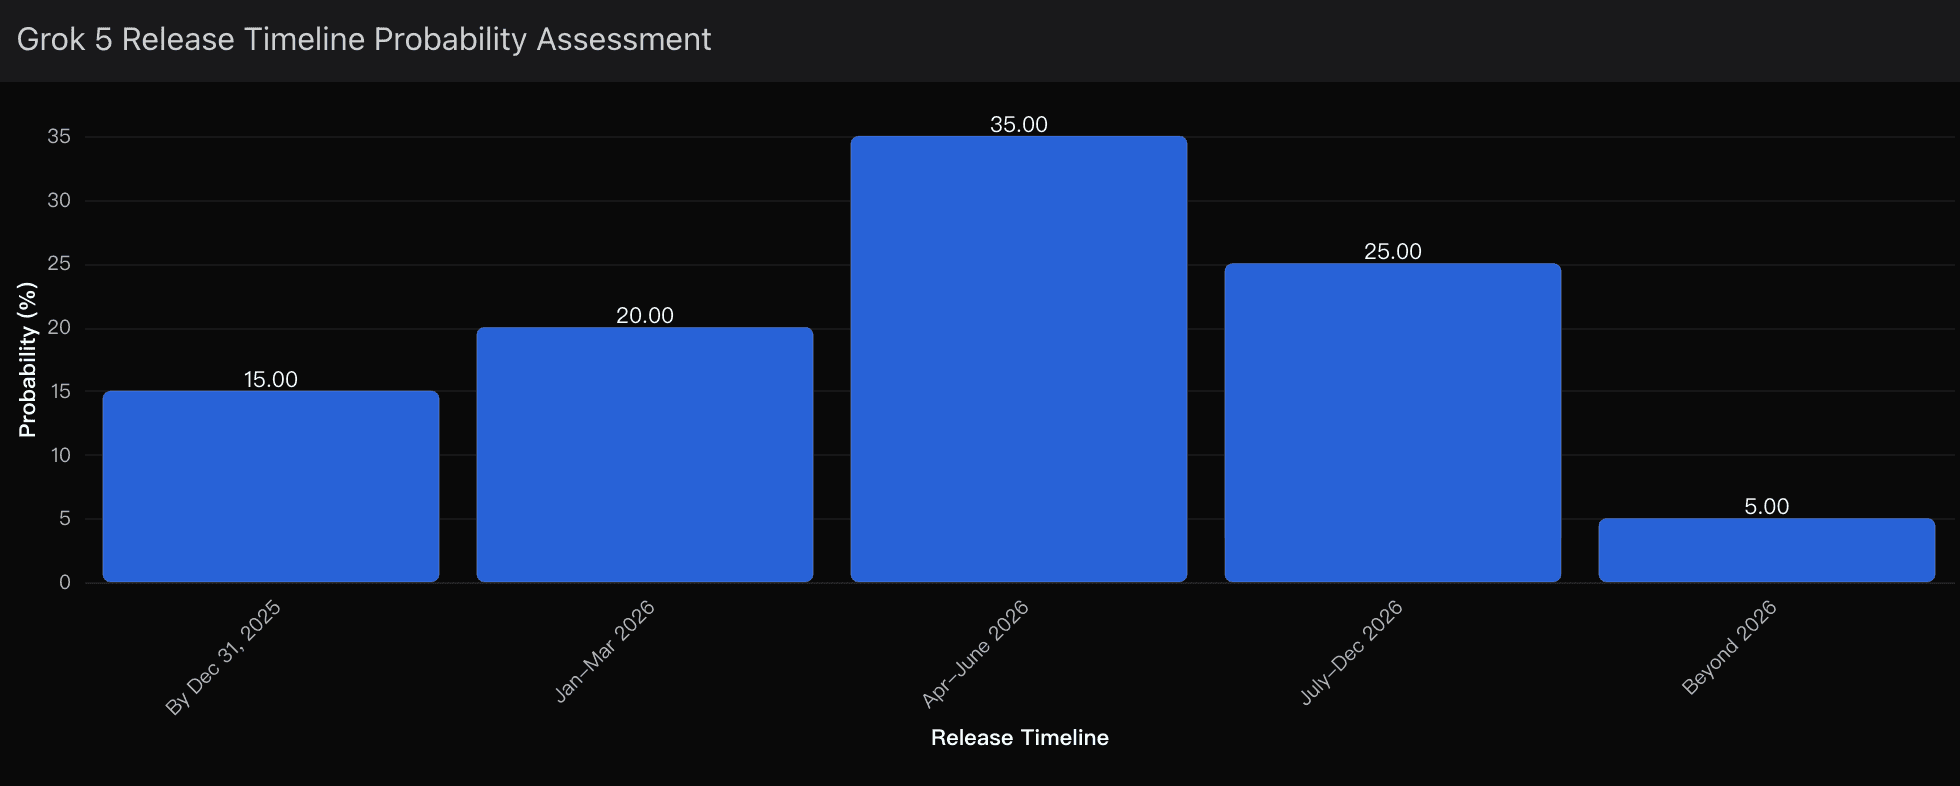Click the y-axis tick label 30
The width and height of the screenshot is (1960, 786).
pos(59,200)
